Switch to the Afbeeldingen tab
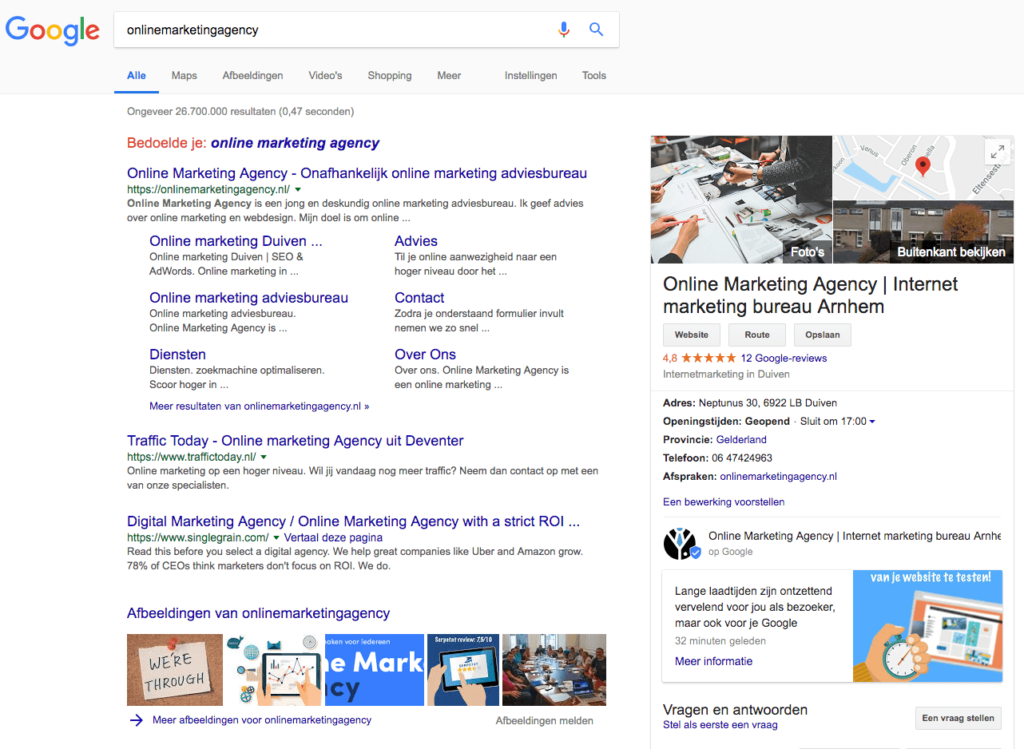Screen dimensions: 1024x749 (253, 75)
